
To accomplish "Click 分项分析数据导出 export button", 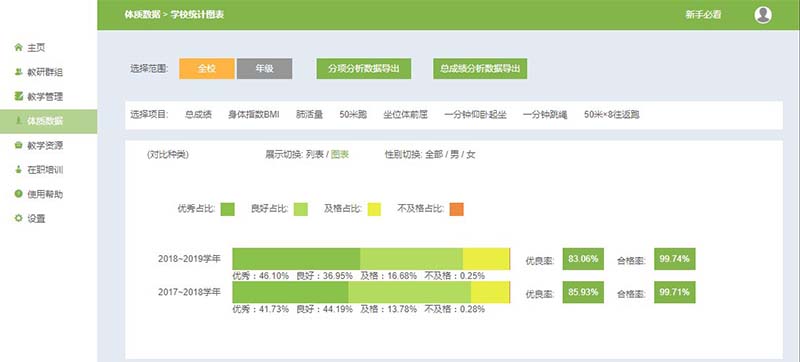I will [x=364, y=68].
